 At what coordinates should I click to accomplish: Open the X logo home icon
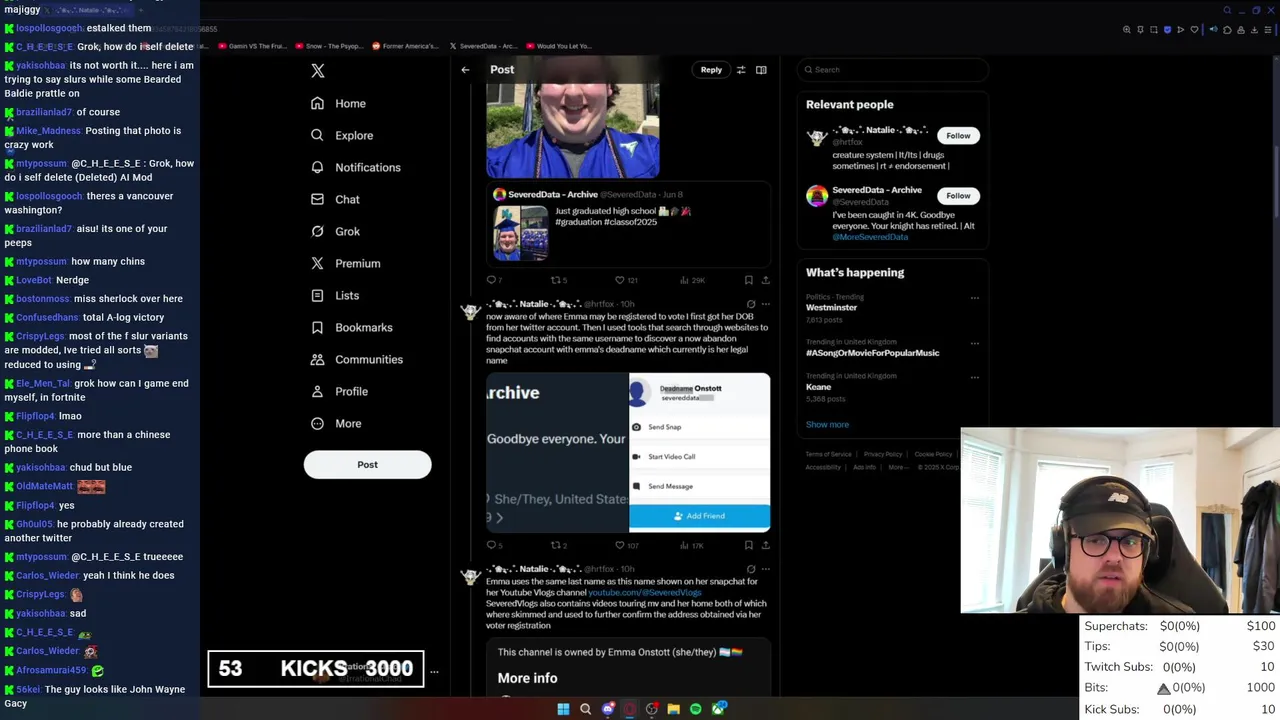[318, 71]
